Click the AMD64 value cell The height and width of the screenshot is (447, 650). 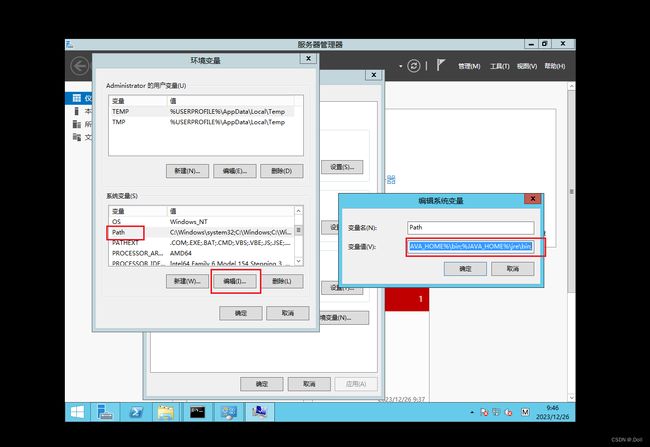(181, 253)
